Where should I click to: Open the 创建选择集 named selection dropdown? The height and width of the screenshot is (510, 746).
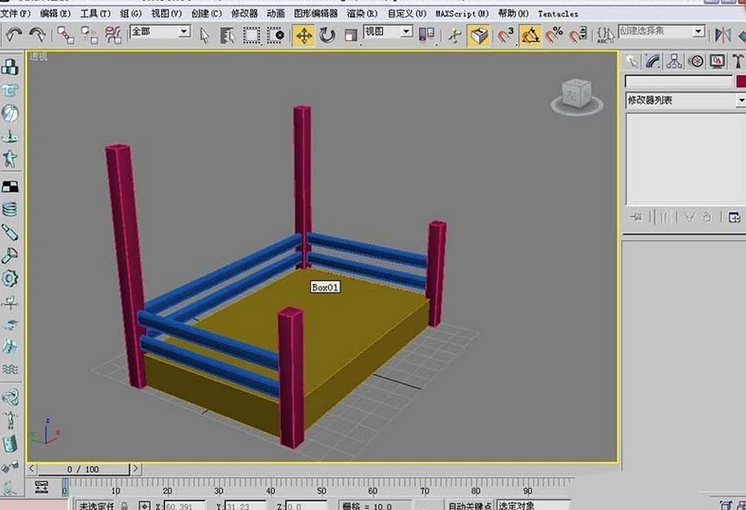[661, 32]
